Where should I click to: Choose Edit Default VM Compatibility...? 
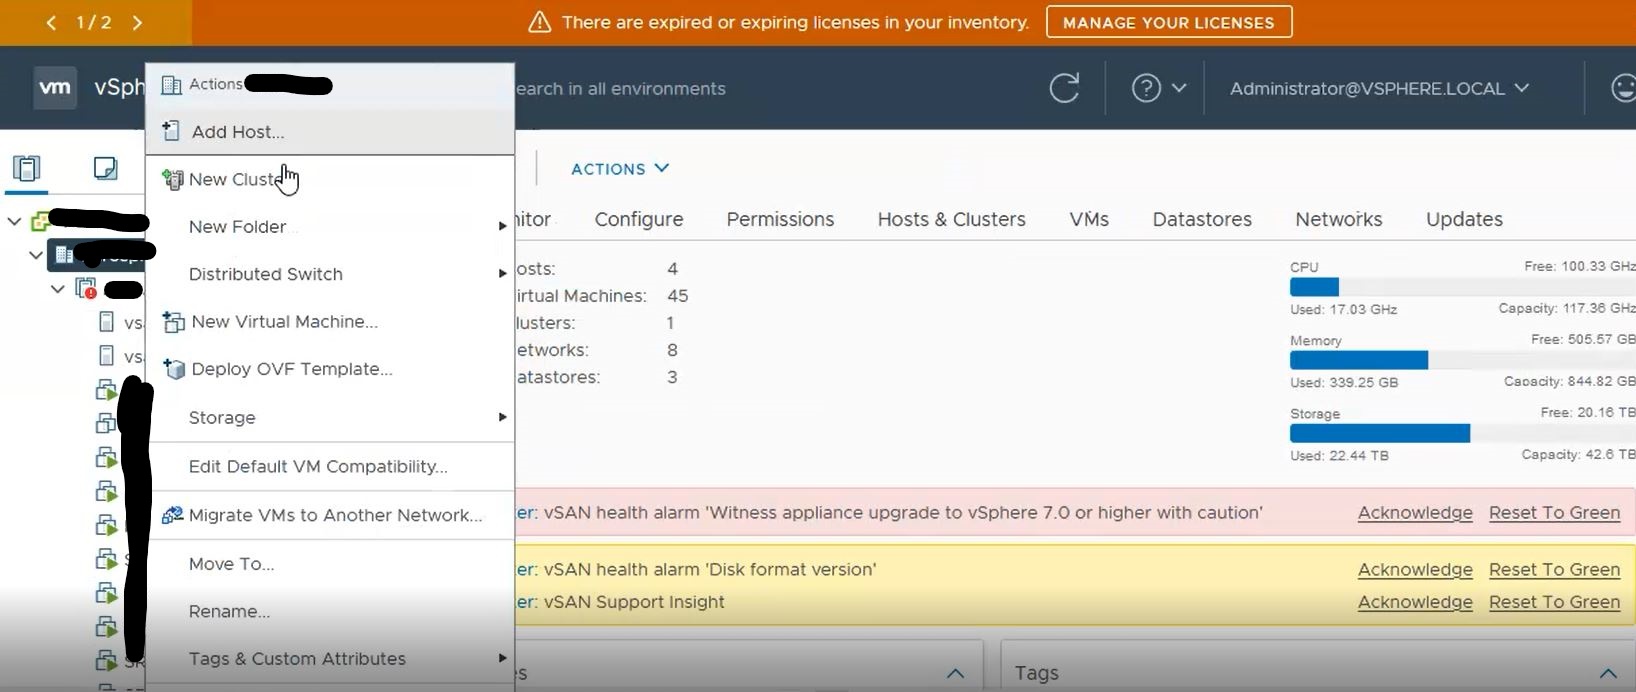(330, 467)
